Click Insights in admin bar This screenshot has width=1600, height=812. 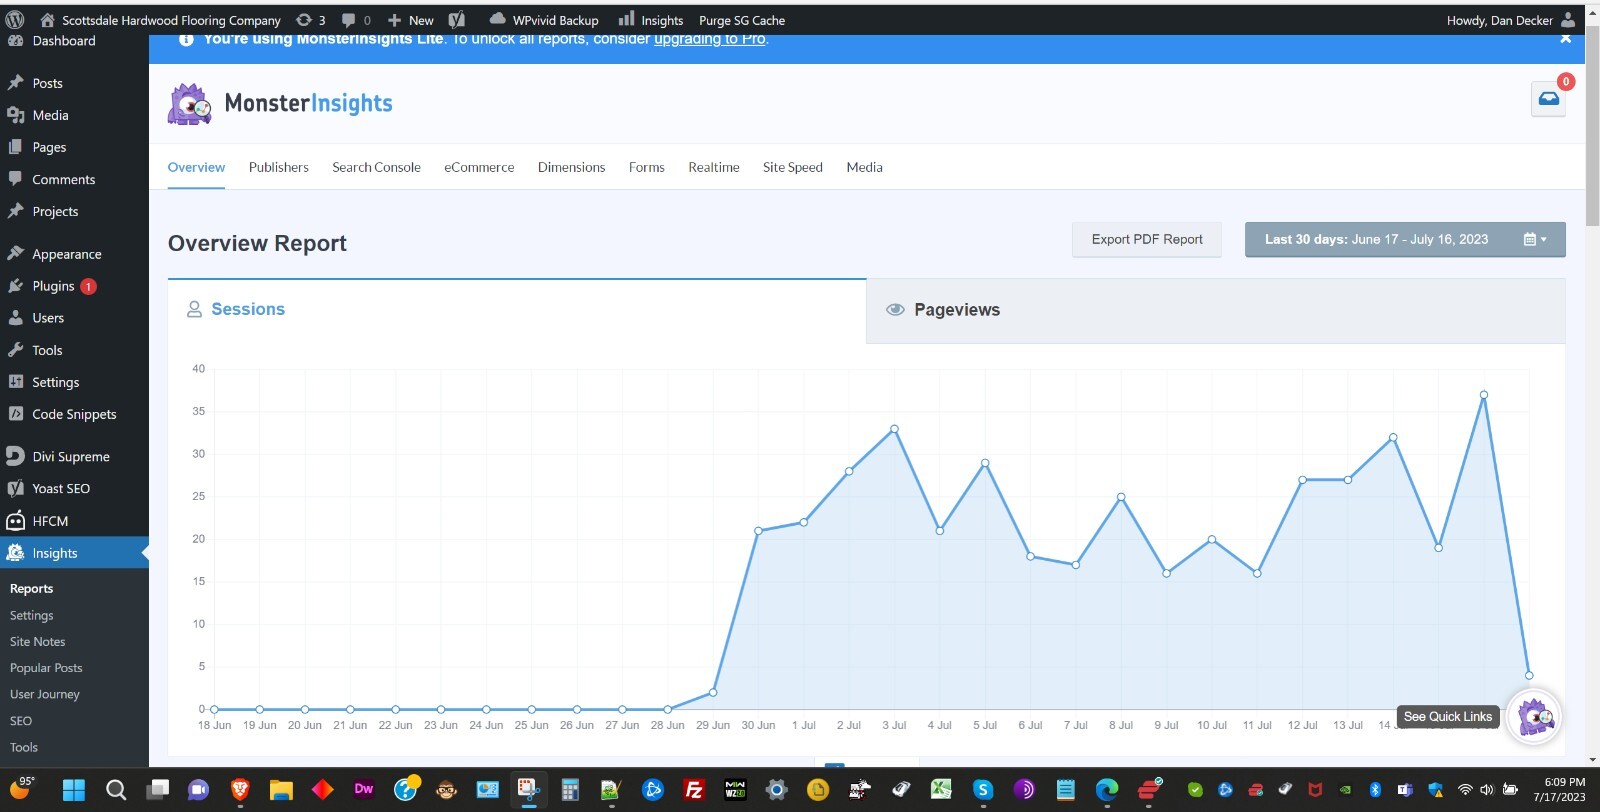coord(651,20)
